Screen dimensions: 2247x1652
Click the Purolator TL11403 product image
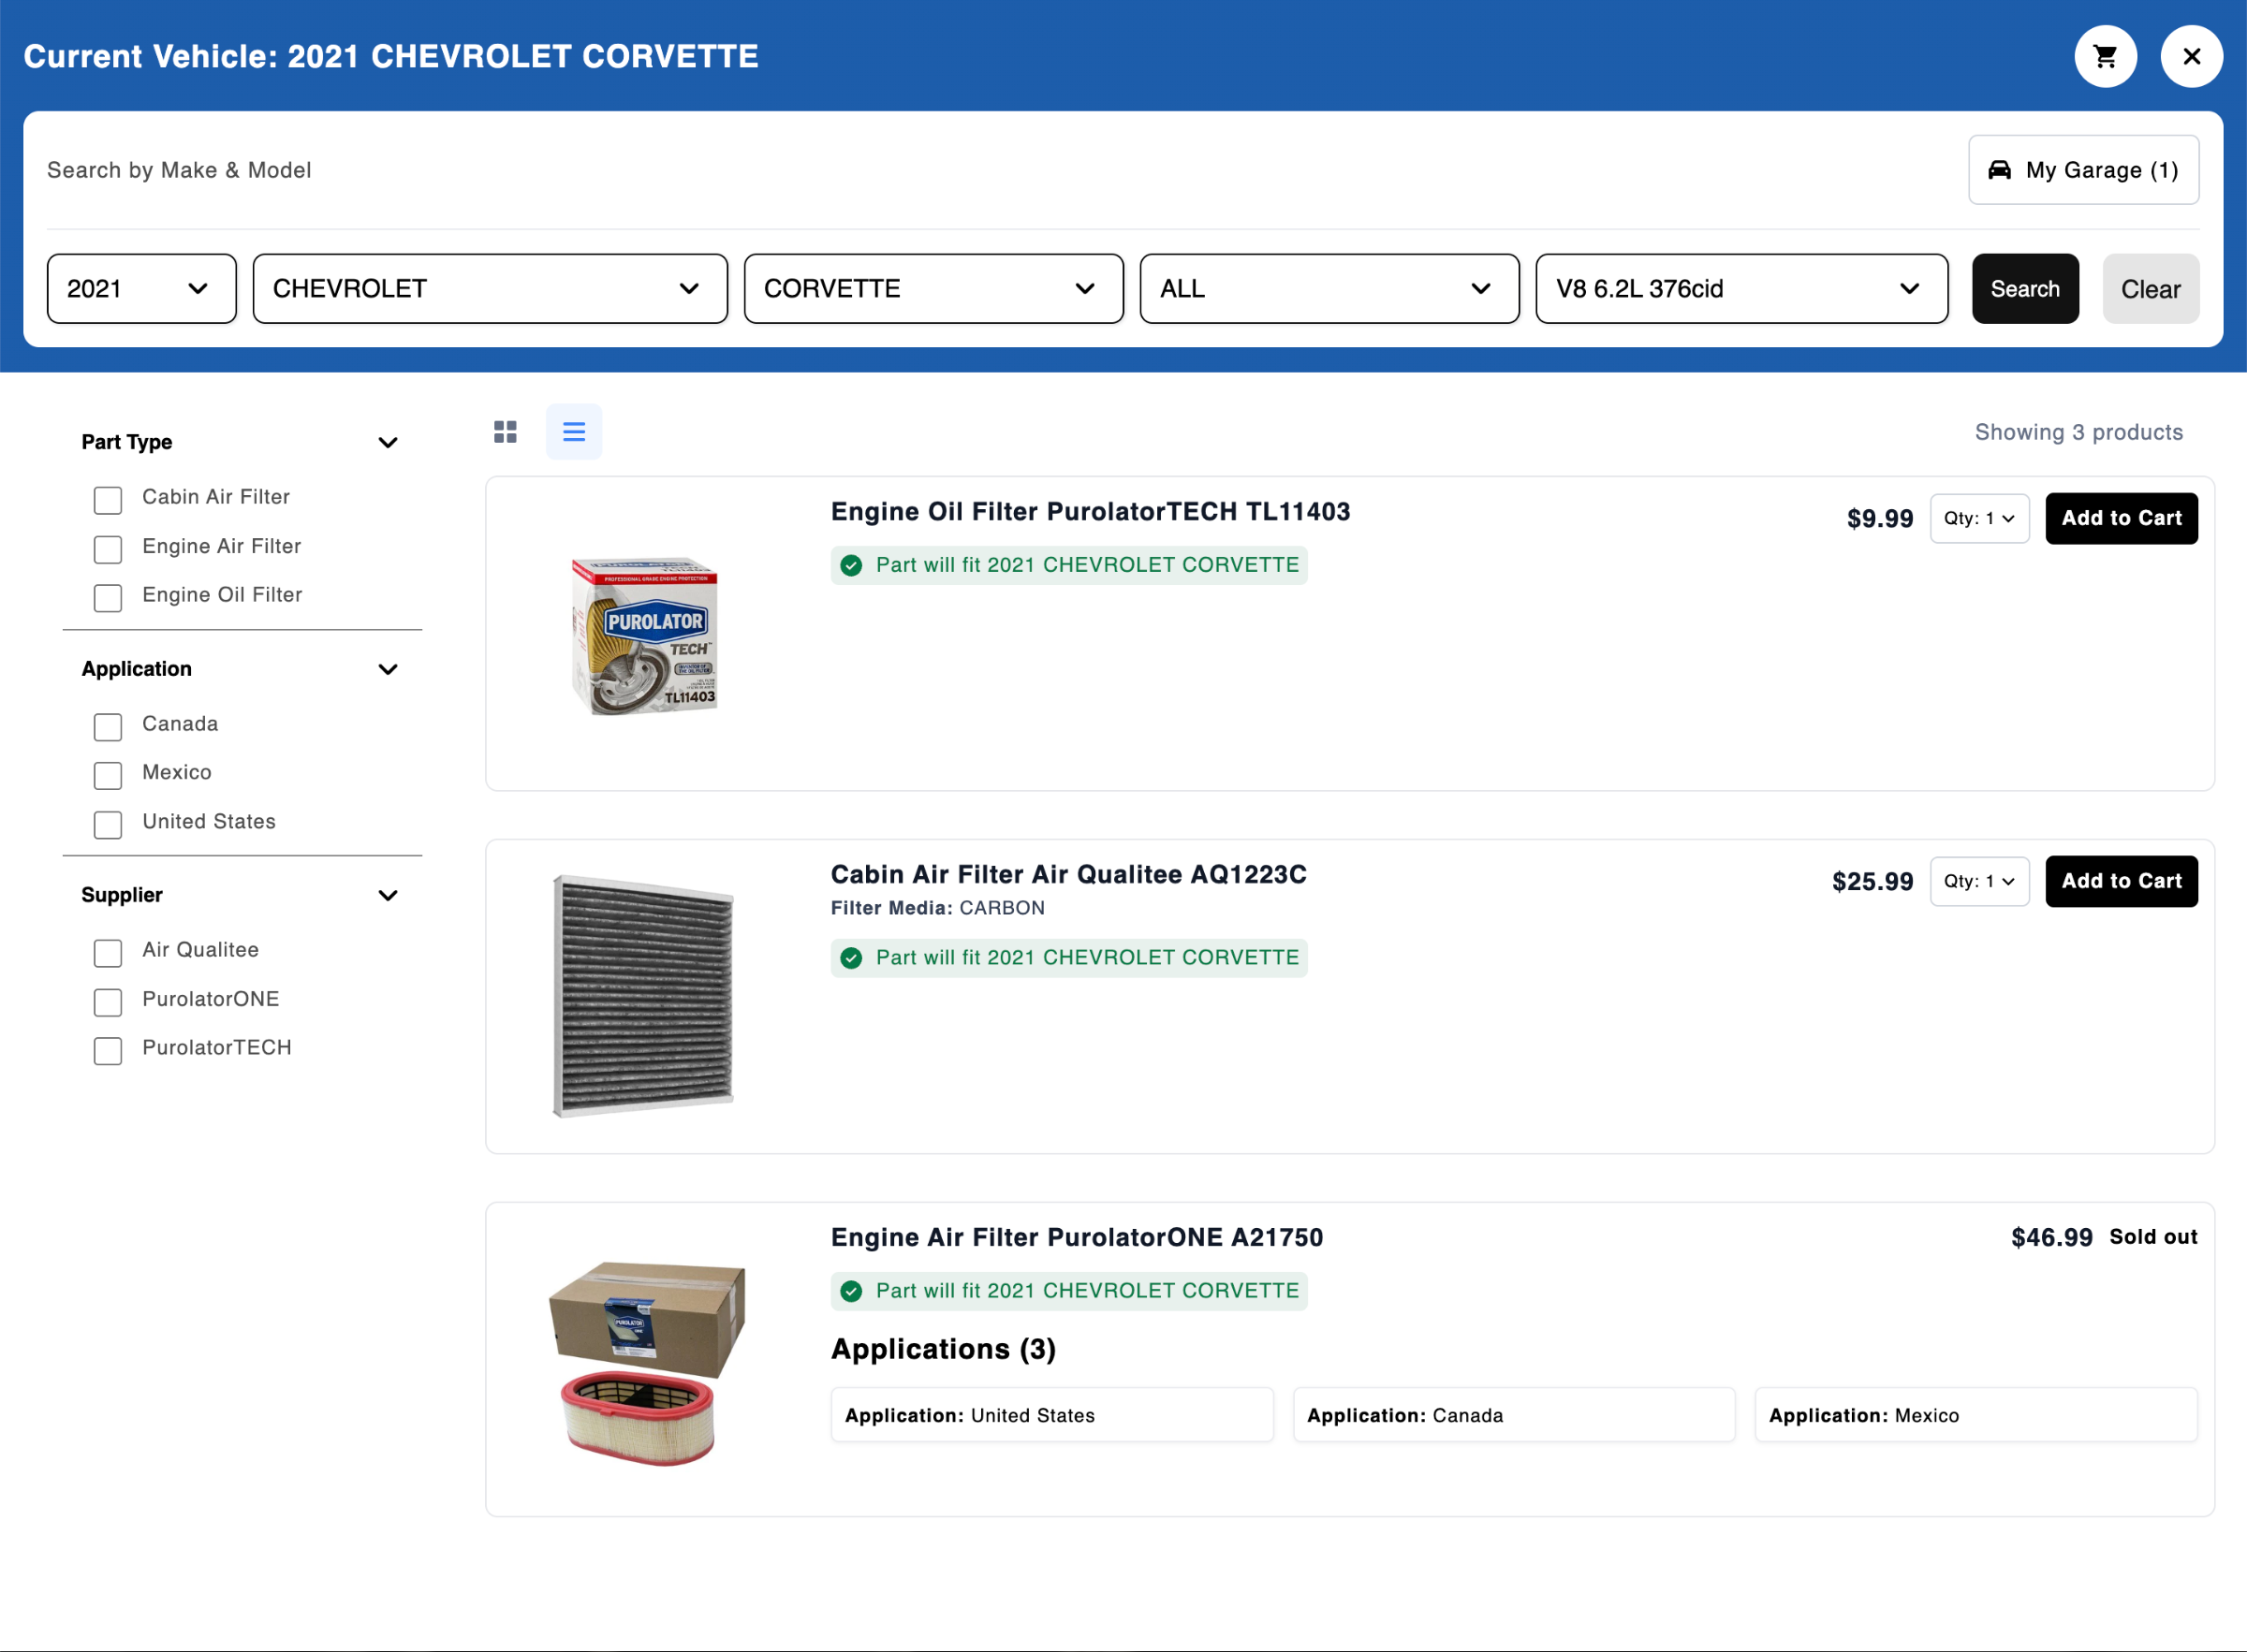click(645, 635)
